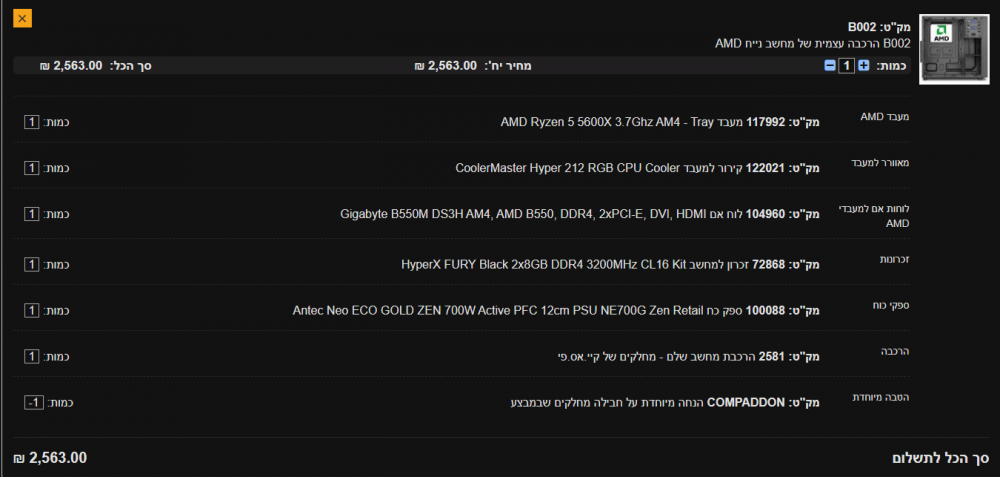This screenshot has height=477, width=1000.
Task: Click quantity box for HyperX FURY memory
Action: [x=31, y=264]
